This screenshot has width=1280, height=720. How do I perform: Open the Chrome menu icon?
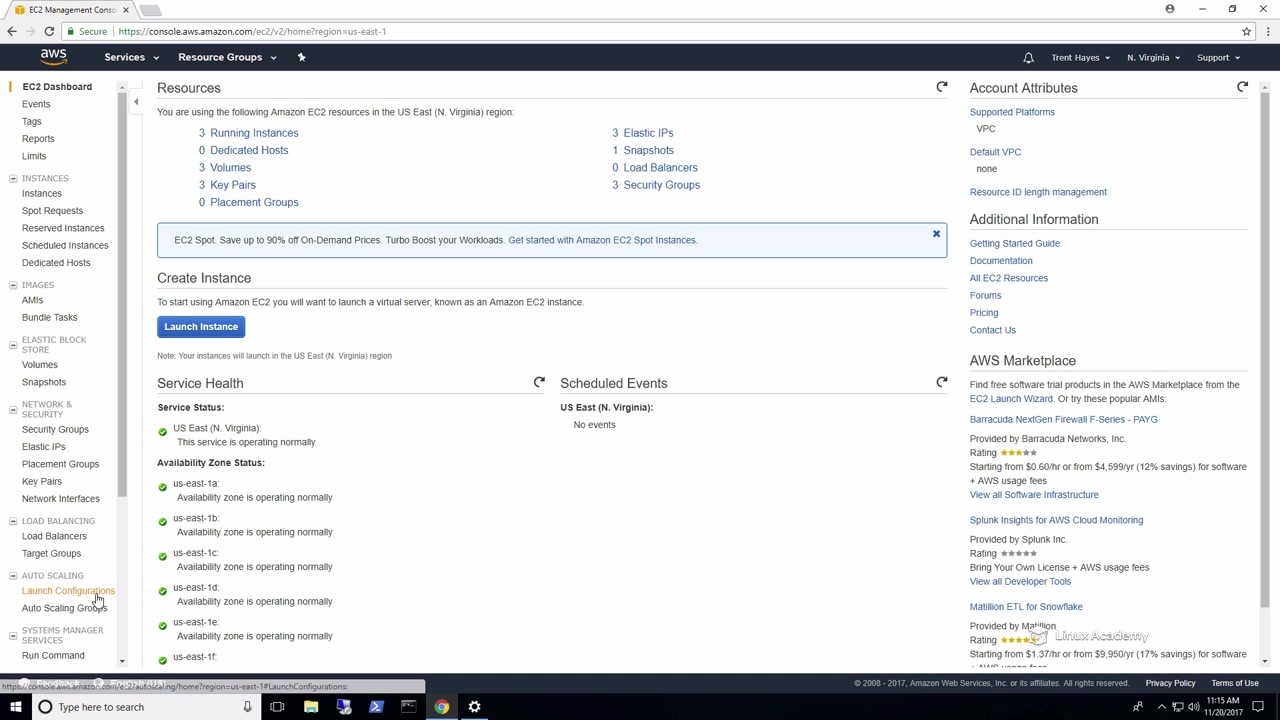click(1267, 31)
